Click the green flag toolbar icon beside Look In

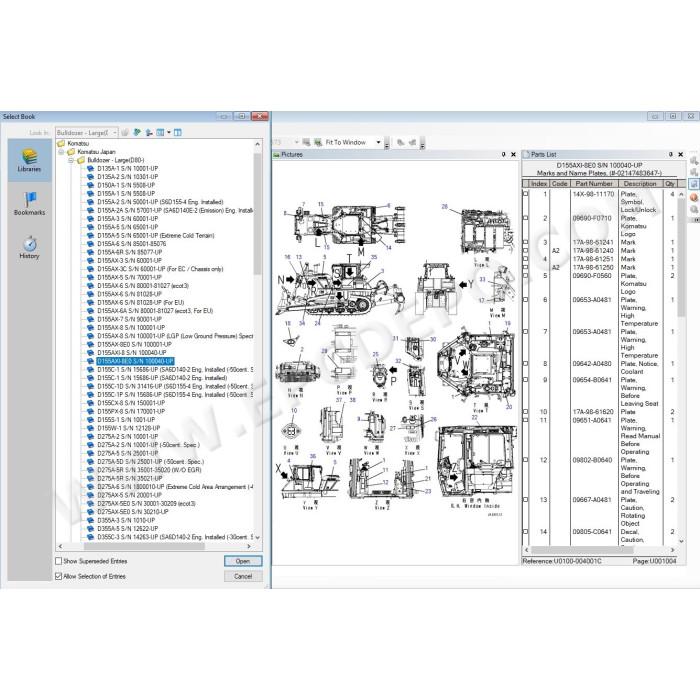pyautogui.click(x=137, y=132)
